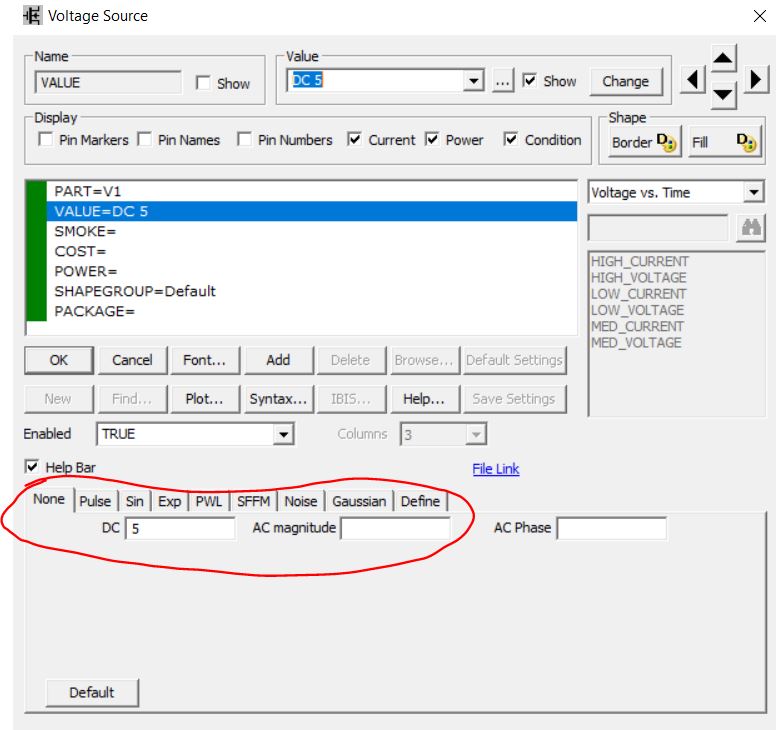This screenshot has height=730, width=776.
Task: Switch to the Pulse tab
Action: [x=95, y=501]
